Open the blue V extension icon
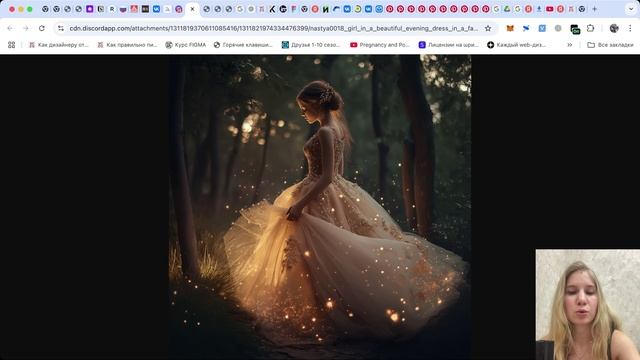The image size is (640, 360). (x=542, y=29)
